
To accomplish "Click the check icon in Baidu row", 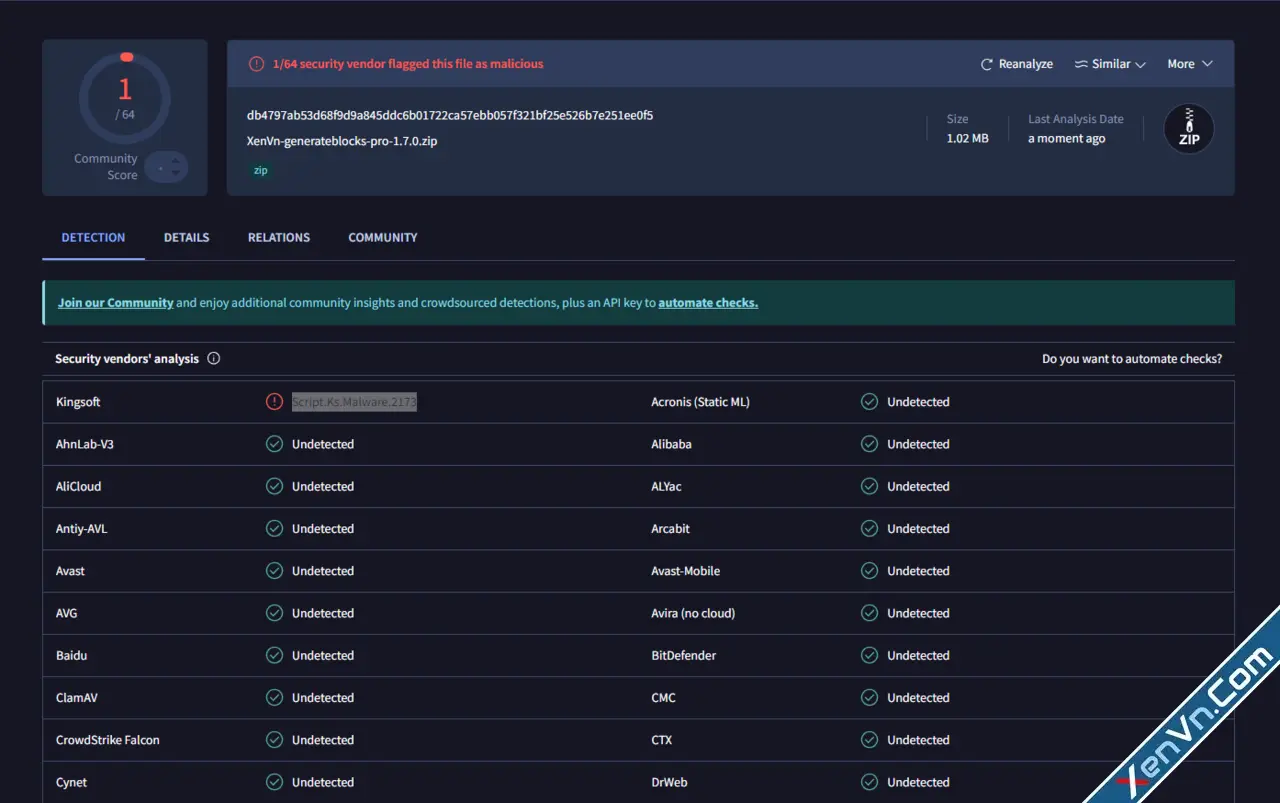I will [274, 655].
